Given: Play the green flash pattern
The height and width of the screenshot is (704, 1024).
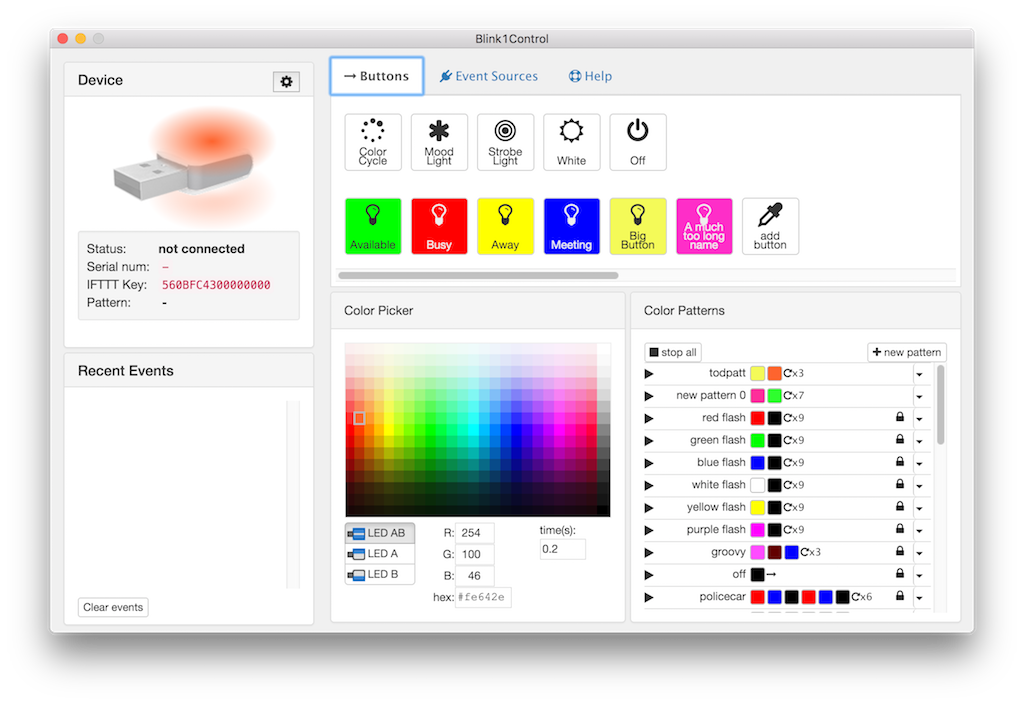Looking at the screenshot, I should [x=648, y=441].
